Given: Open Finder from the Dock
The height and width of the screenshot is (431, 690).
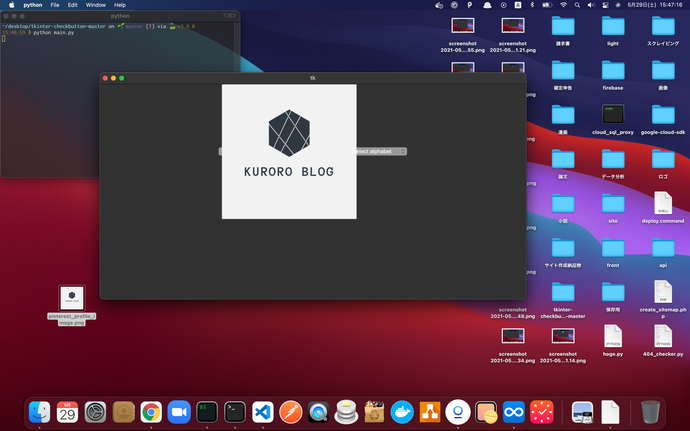Looking at the screenshot, I should [40, 413].
